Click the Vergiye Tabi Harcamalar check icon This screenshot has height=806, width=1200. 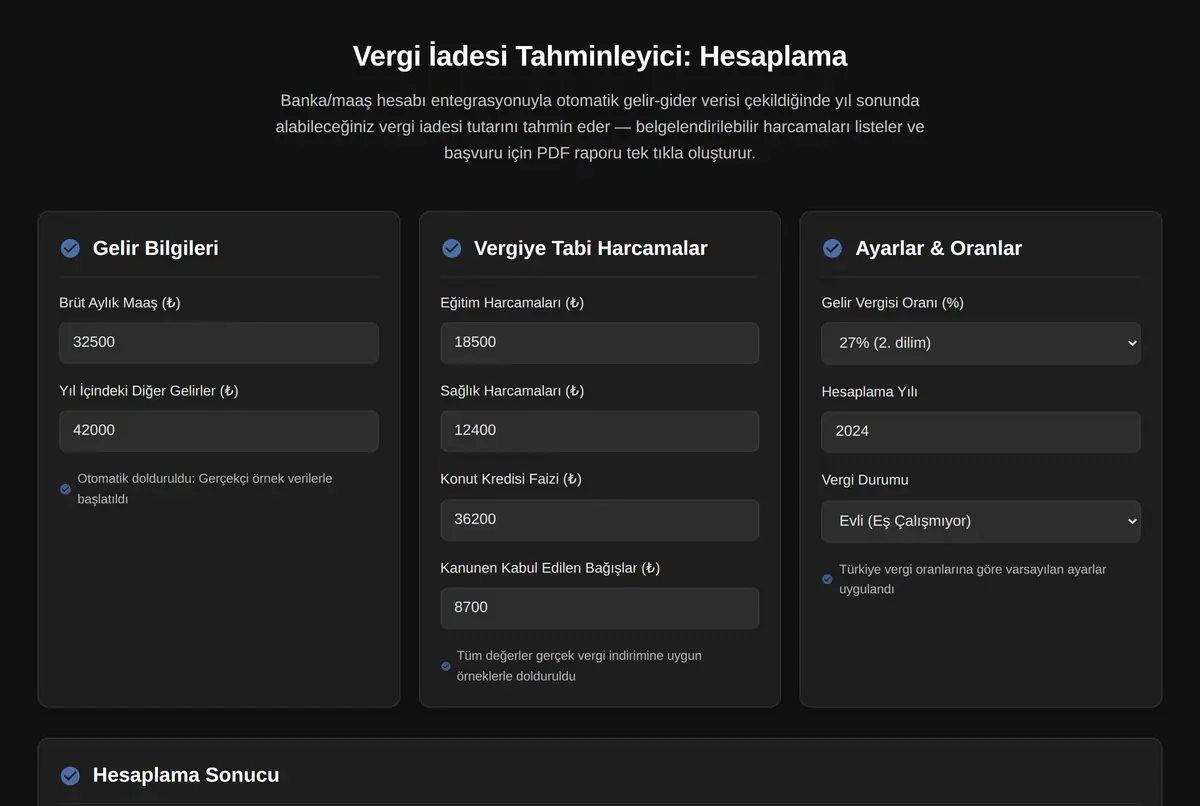click(x=452, y=248)
